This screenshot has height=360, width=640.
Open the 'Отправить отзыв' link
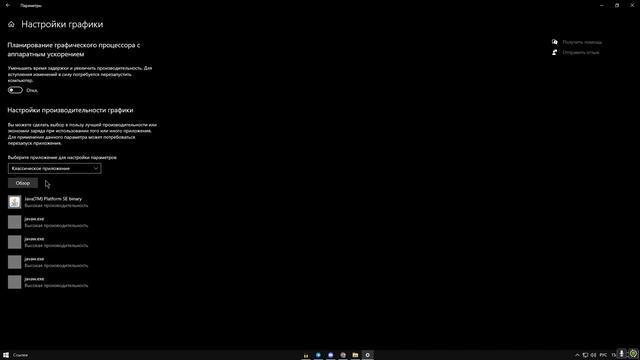[x=580, y=52]
